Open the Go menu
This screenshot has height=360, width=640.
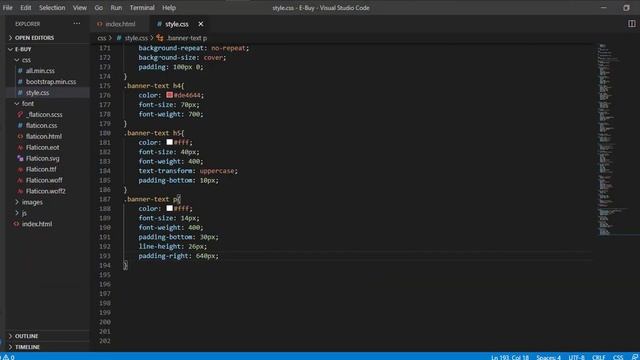click(98, 8)
